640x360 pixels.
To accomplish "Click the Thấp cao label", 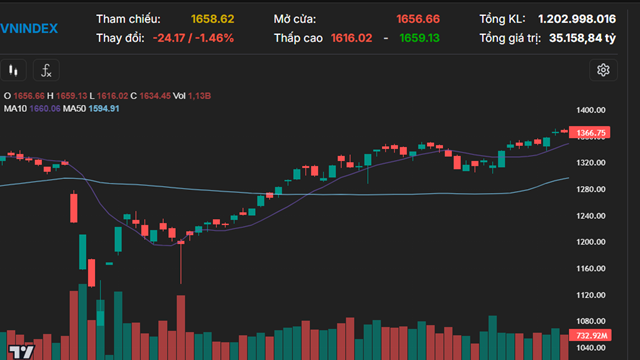I will [298, 38].
